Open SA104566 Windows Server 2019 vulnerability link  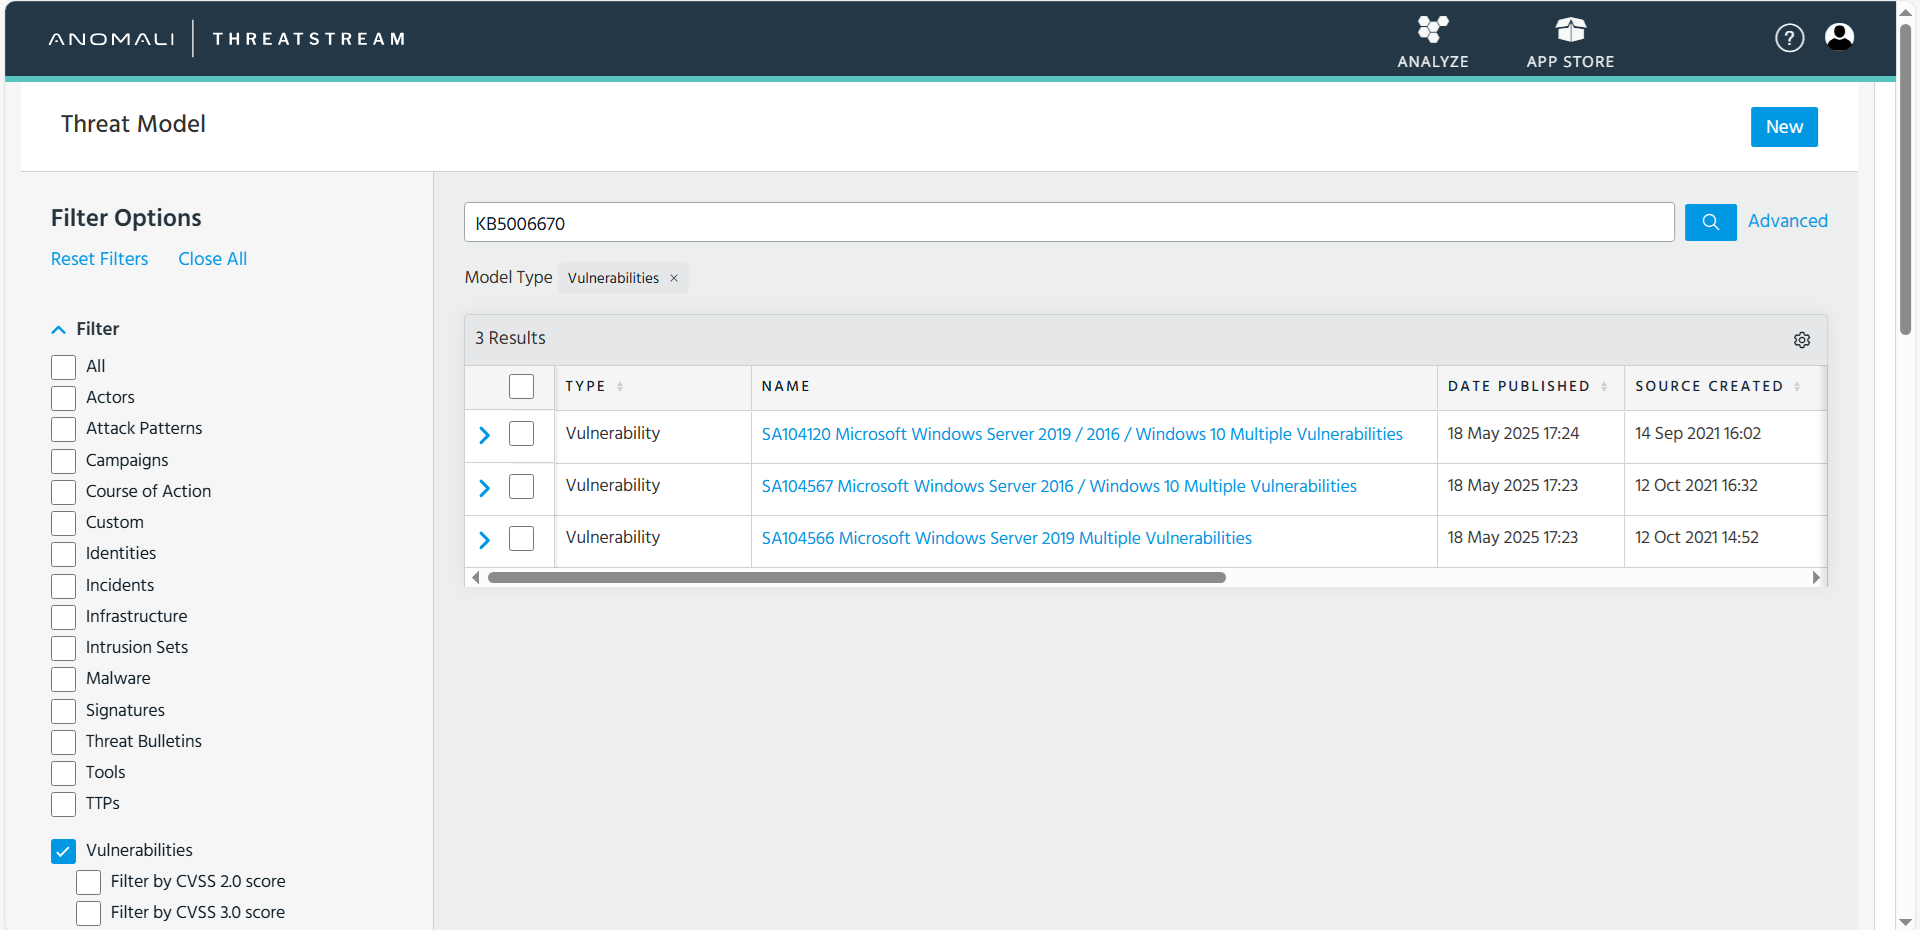1007,538
